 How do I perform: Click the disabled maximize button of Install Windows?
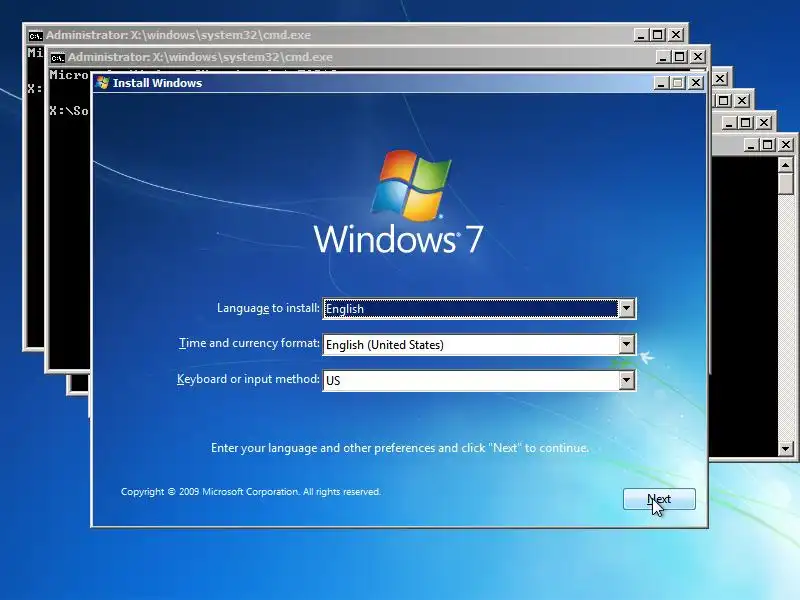coord(678,83)
